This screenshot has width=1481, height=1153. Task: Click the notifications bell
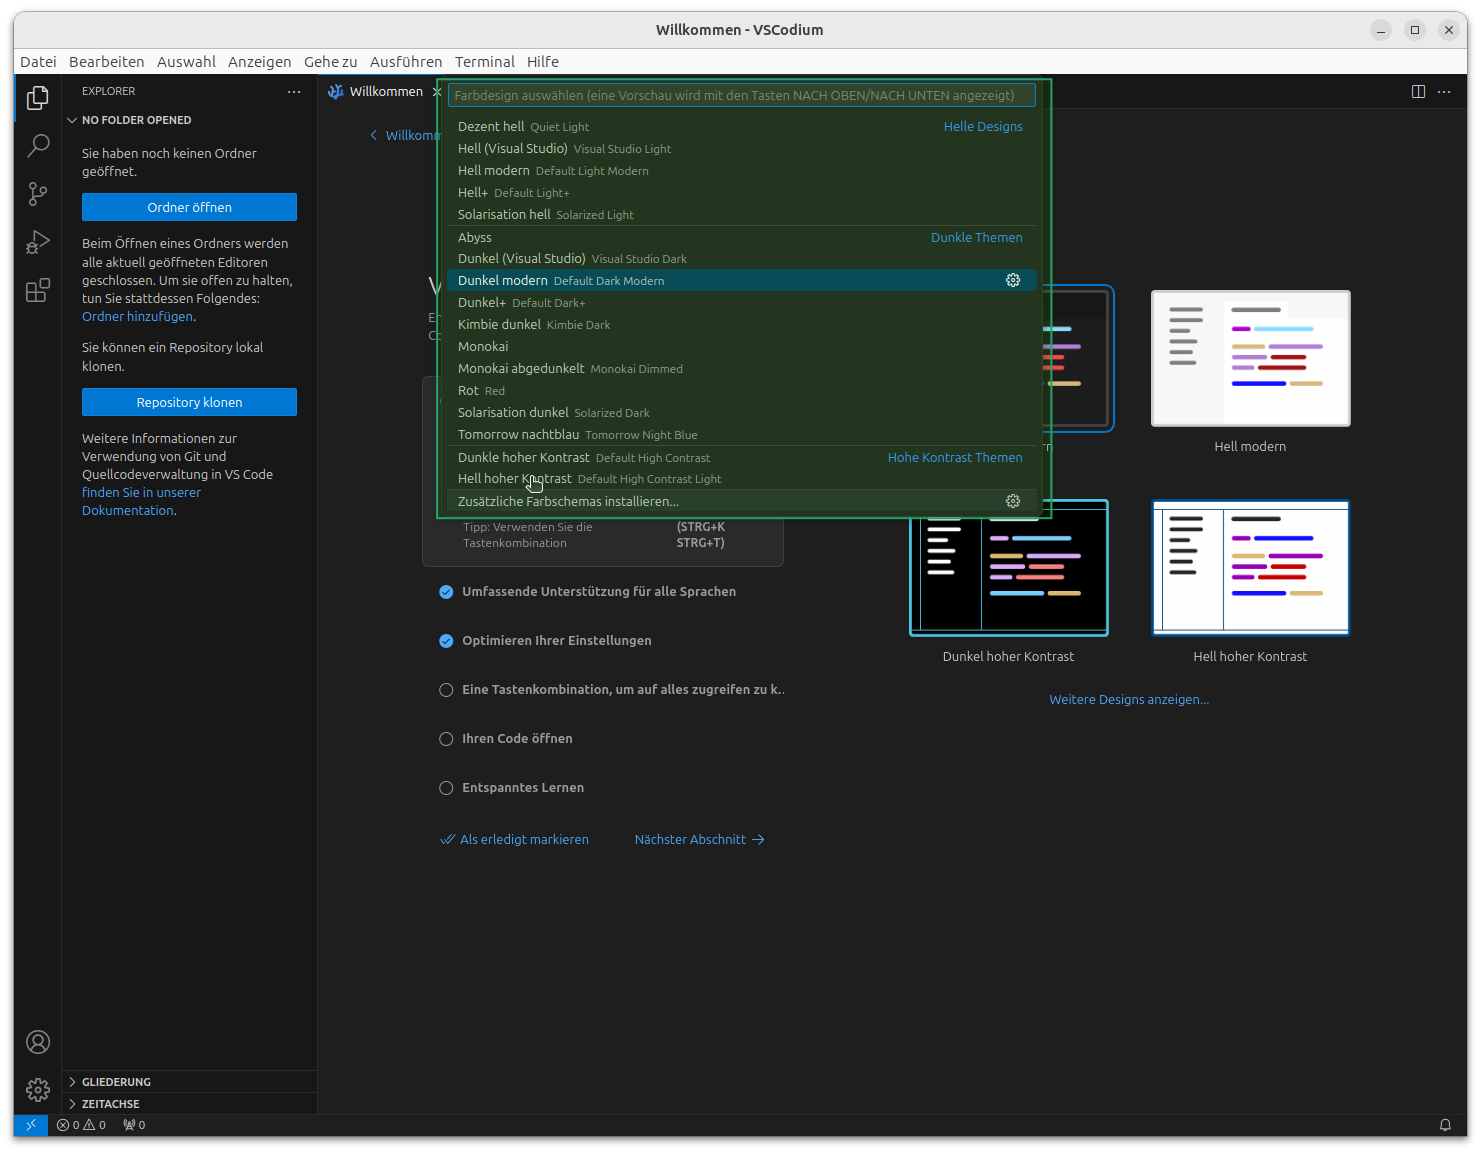coord(1446,1124)
